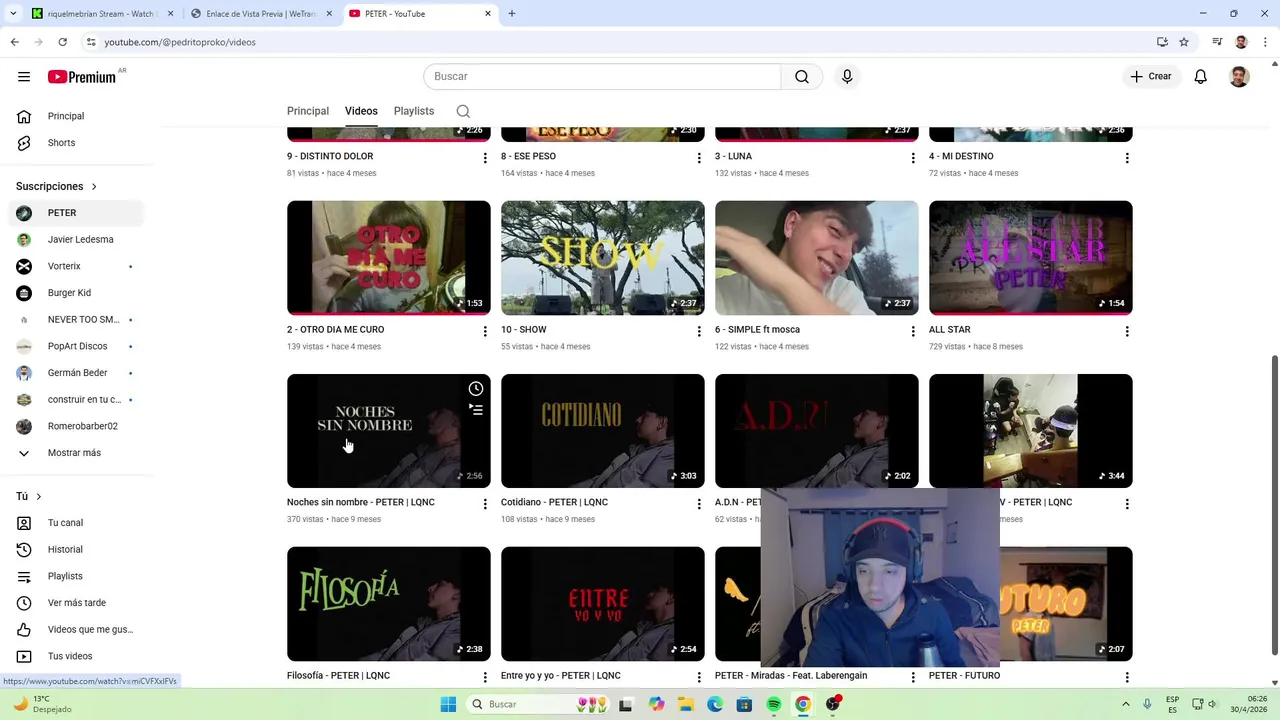Switch to the Principal channel tab

point(308,111)
